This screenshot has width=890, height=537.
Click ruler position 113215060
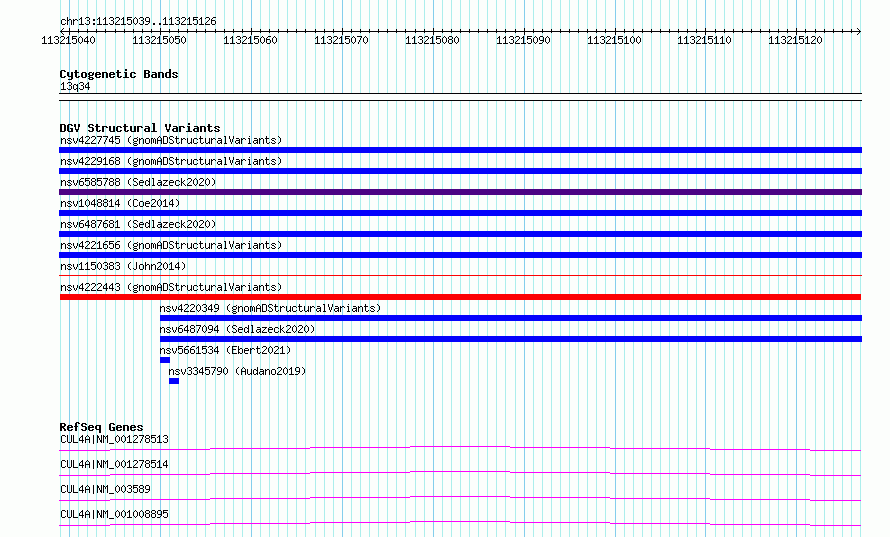pos(250,40)
